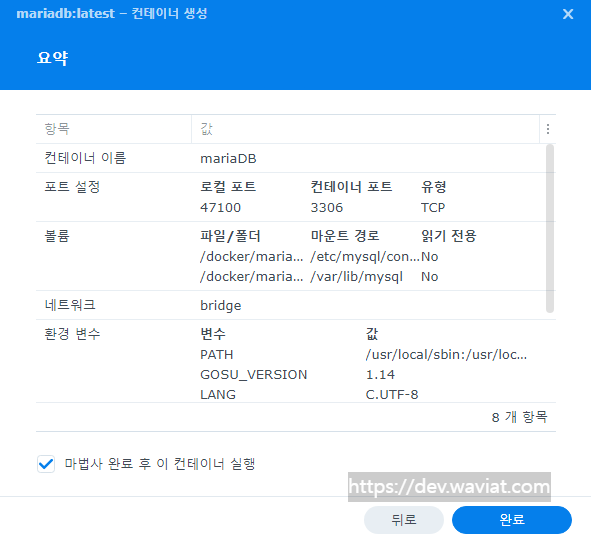Click the 네트워크 row label

coord(70,305)
